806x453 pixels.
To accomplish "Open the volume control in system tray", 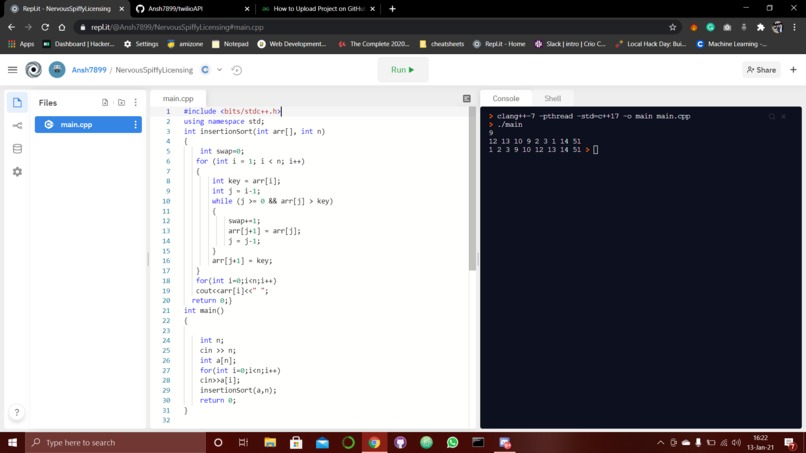I will point(736,442).
